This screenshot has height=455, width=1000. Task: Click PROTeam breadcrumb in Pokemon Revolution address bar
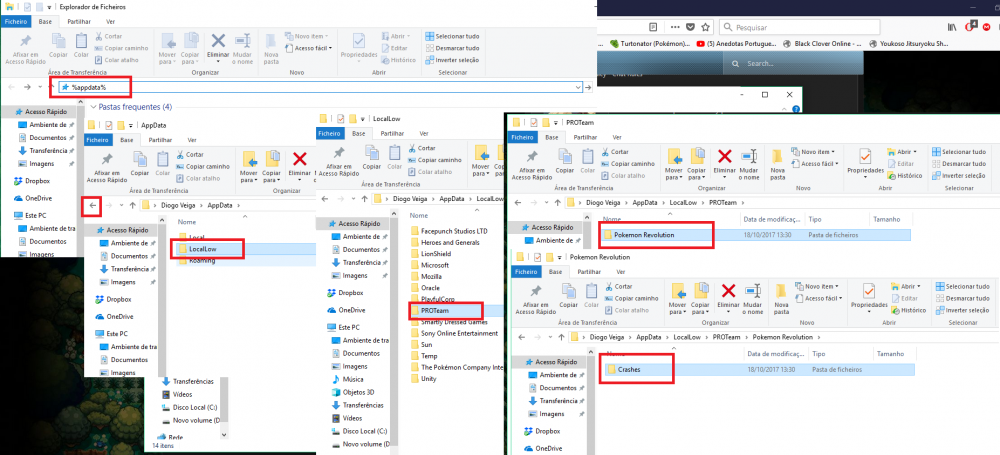[725, 336]
